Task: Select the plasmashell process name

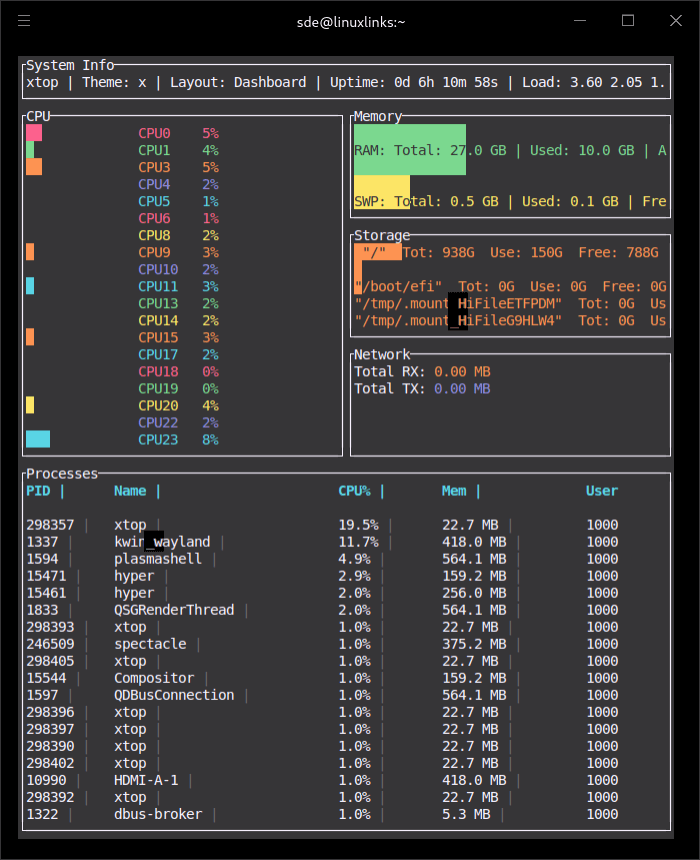Action: [158, 559]
